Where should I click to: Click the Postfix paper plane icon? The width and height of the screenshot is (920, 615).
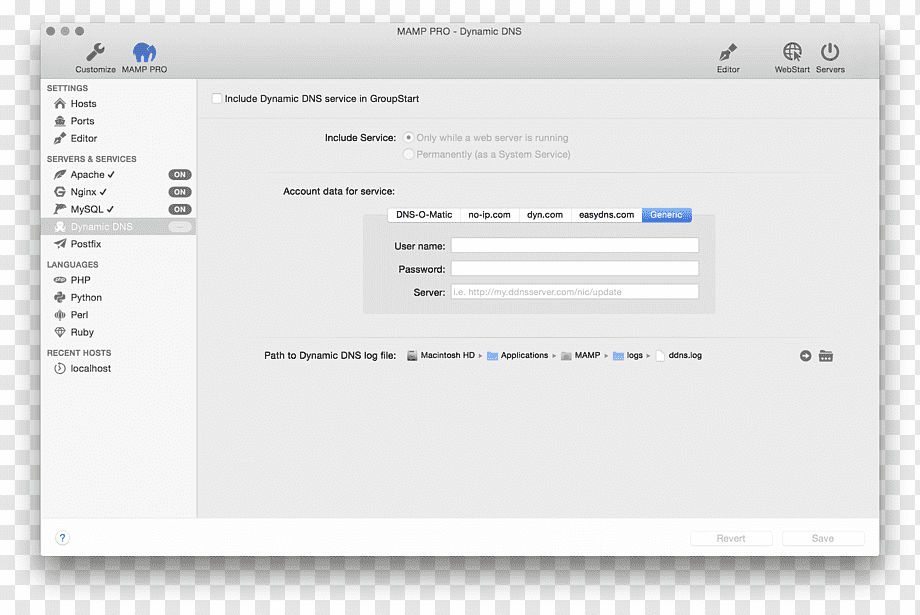pos(60,244)
